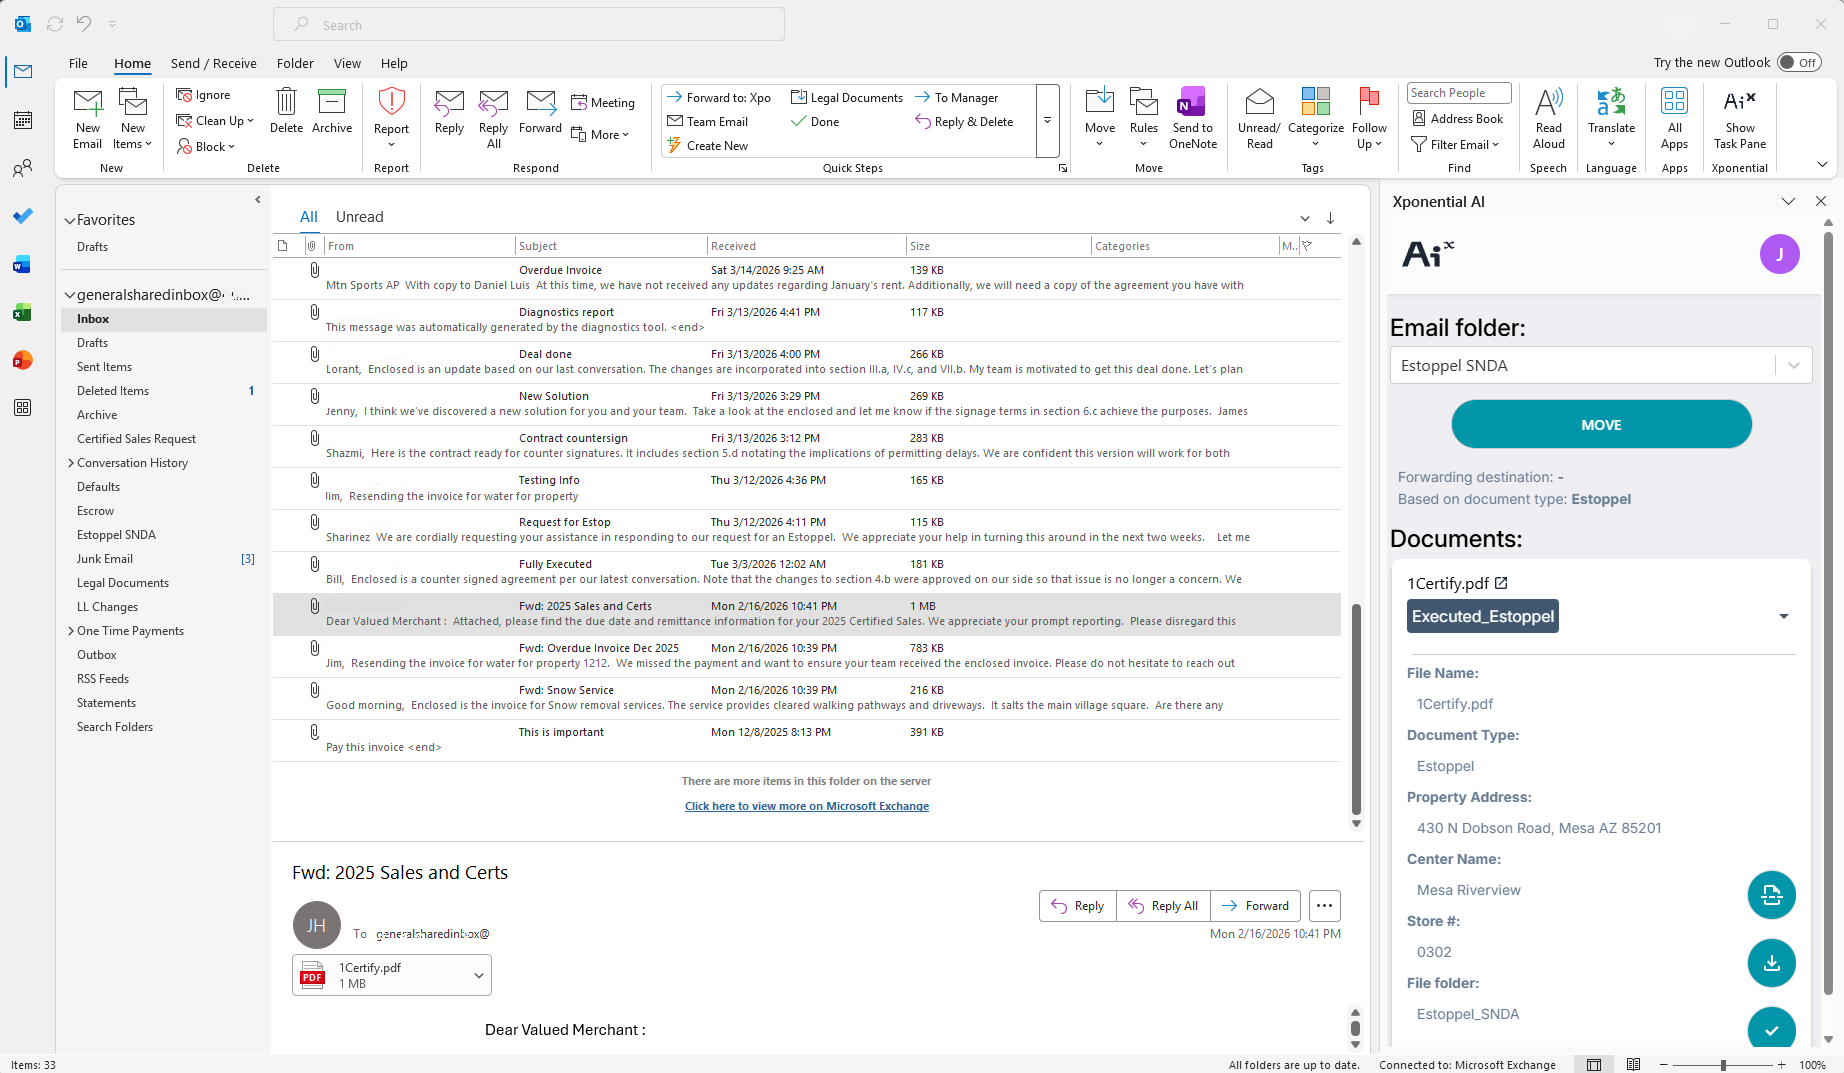The width and height of the screenshot is (1844, 1073).
Task: Collapse the Conversation History folder
Action: [x=71, y=462]
